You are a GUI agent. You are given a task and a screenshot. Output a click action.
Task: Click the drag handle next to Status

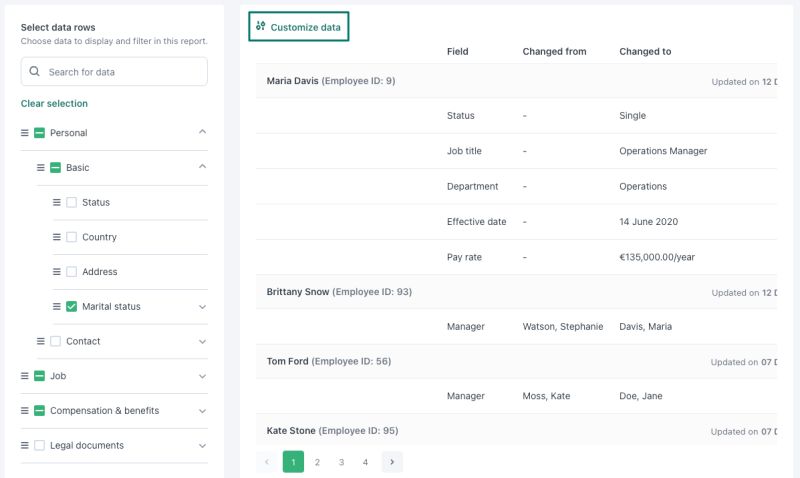pos(57,202)
